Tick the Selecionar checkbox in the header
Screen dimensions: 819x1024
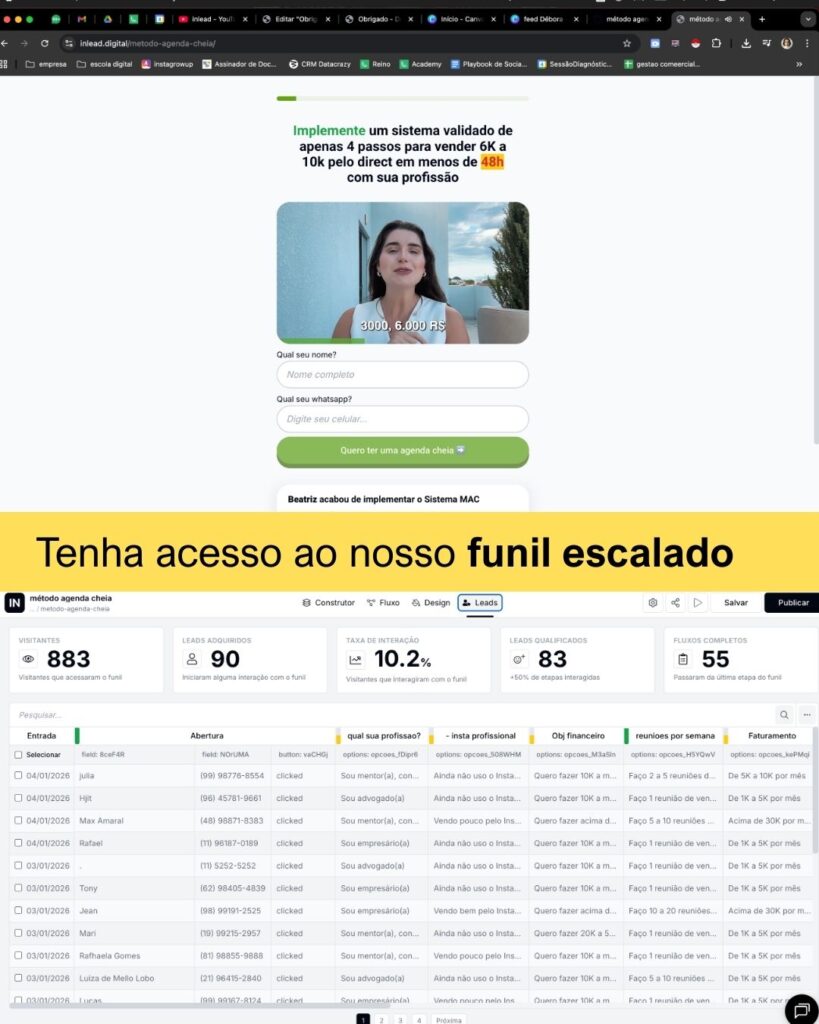click(x=18, y=755)
